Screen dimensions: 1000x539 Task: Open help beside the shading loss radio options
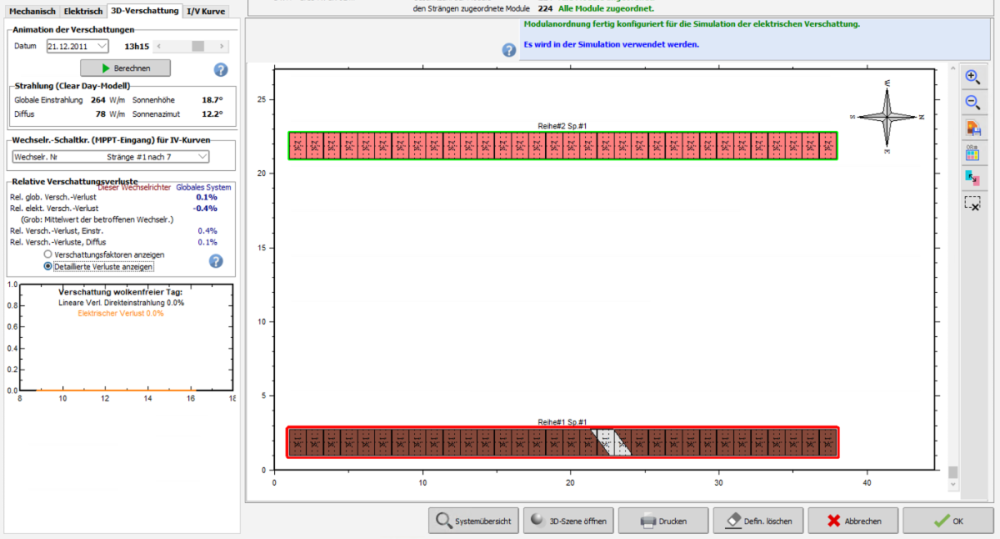click(215, 261)
